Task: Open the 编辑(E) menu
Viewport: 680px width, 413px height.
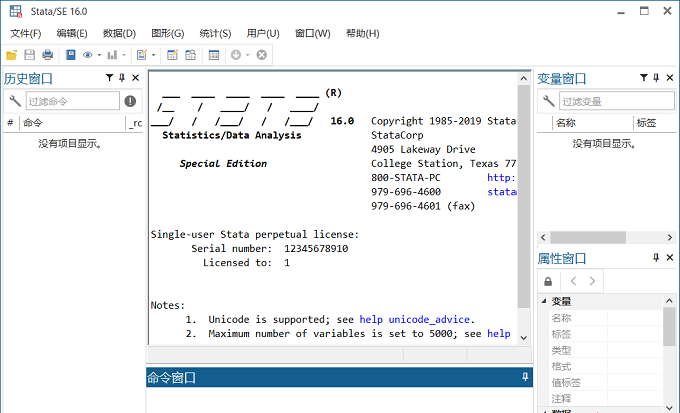Action: coord(72,33)
